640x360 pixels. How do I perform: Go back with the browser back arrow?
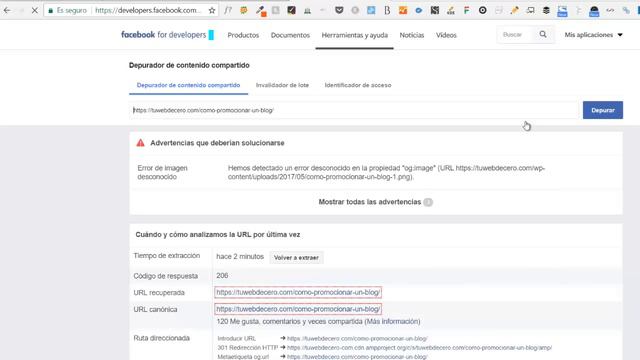pos(7,11)
